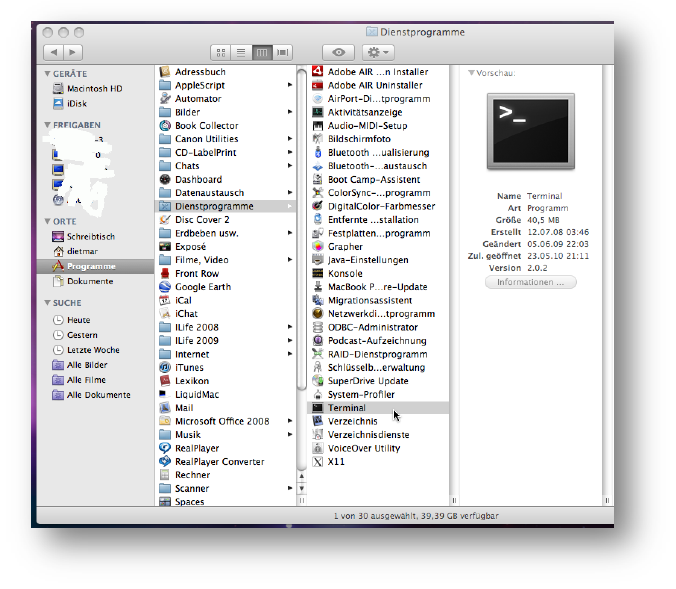The height and width of the screenshot is (589, 676).
Task: Select the X11 app icon
Action: coord(318,461)
